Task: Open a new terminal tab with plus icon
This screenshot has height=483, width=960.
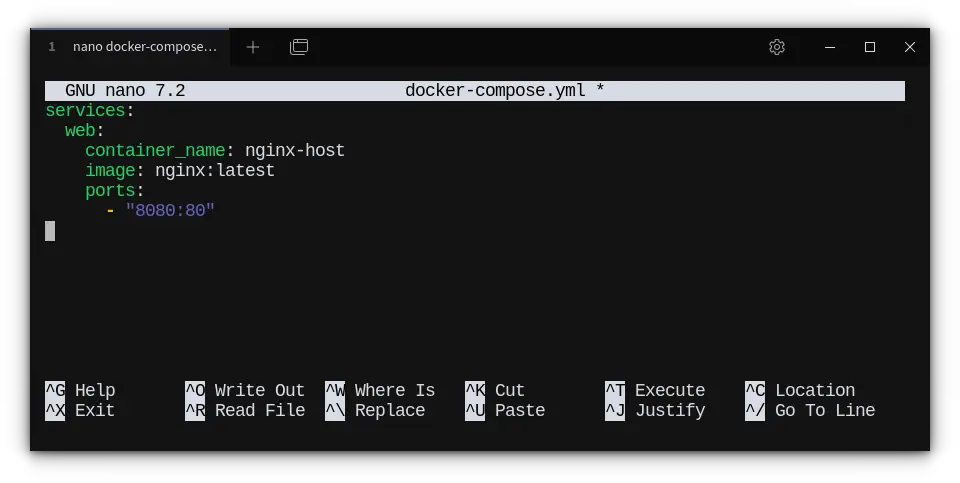Action: tap(253, 47)
